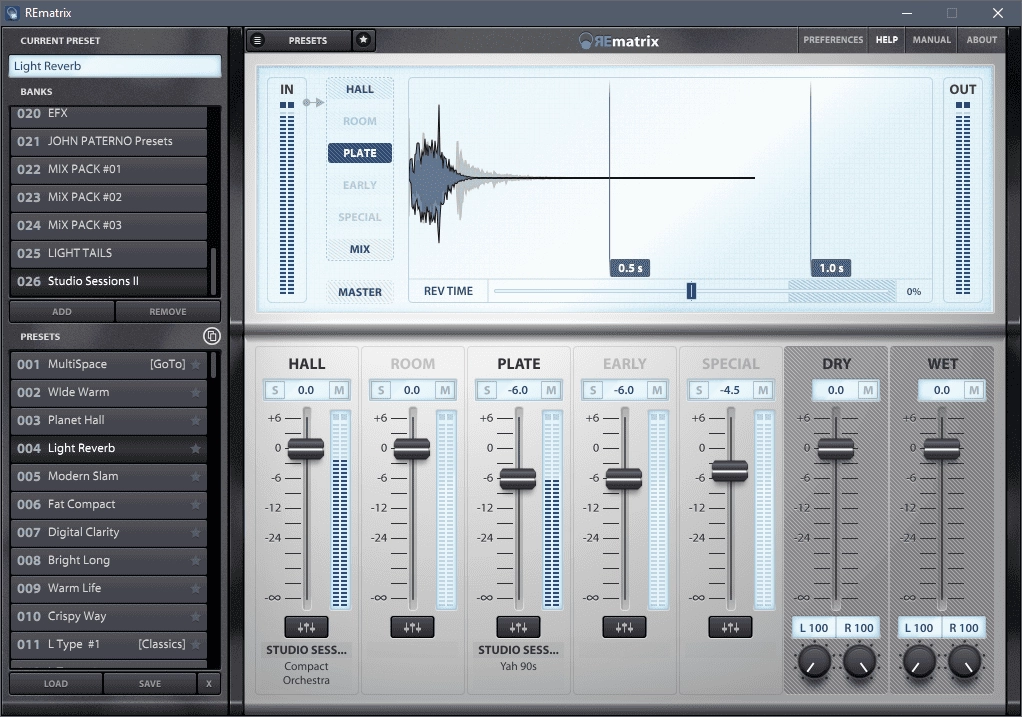Favorite the MultiSpace preset star
Image resolution: width=1022 pixels, height=717 pixels.
click(x=196, y=364)
